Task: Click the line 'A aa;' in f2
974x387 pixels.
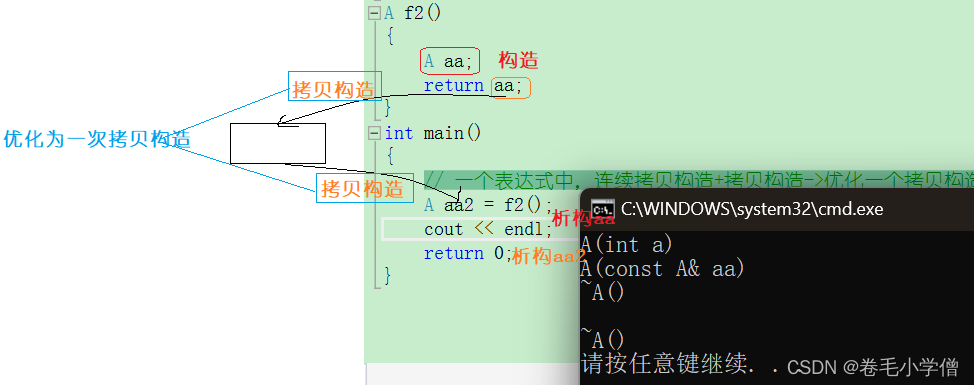Action: point(448,61)
